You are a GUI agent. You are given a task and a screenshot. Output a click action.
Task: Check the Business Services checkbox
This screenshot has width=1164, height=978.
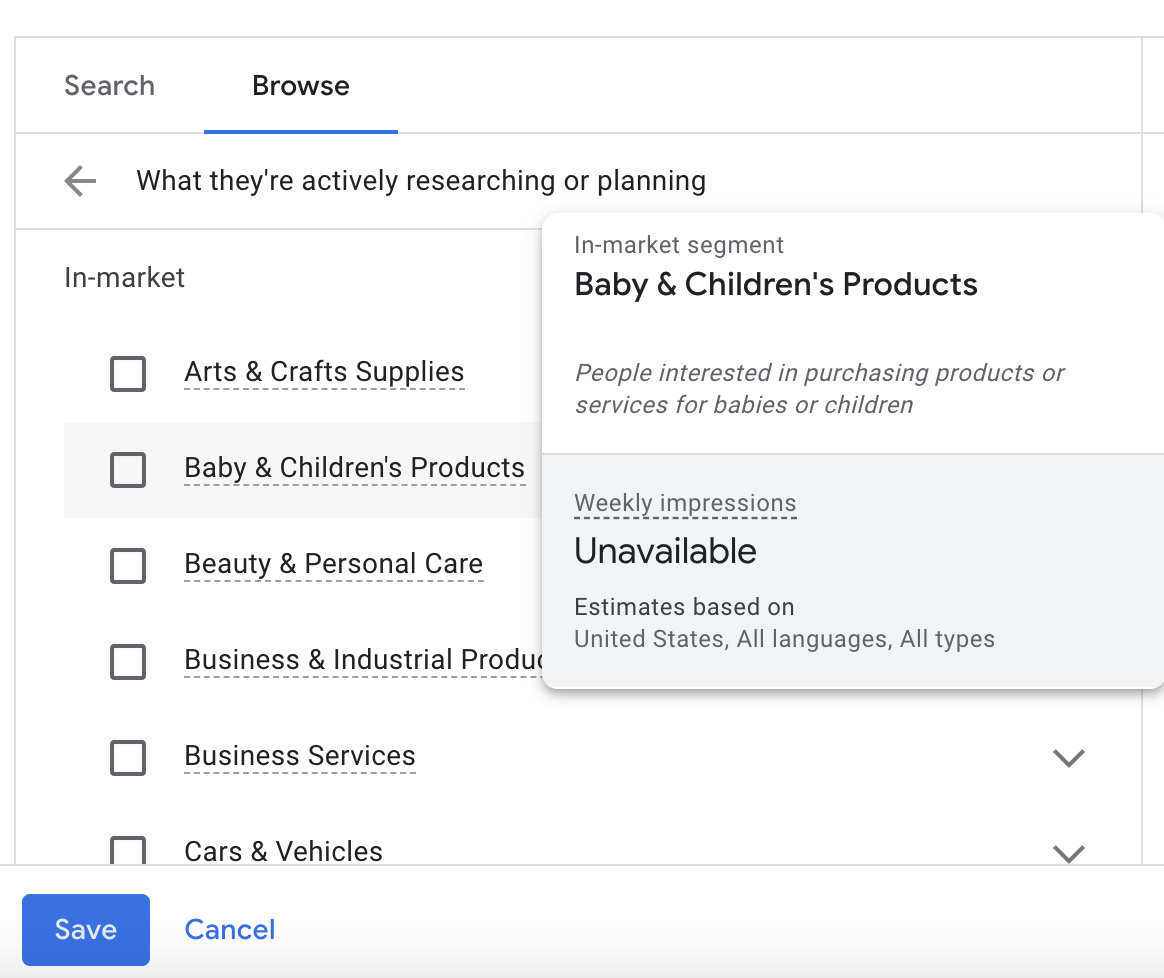[128, 757]
